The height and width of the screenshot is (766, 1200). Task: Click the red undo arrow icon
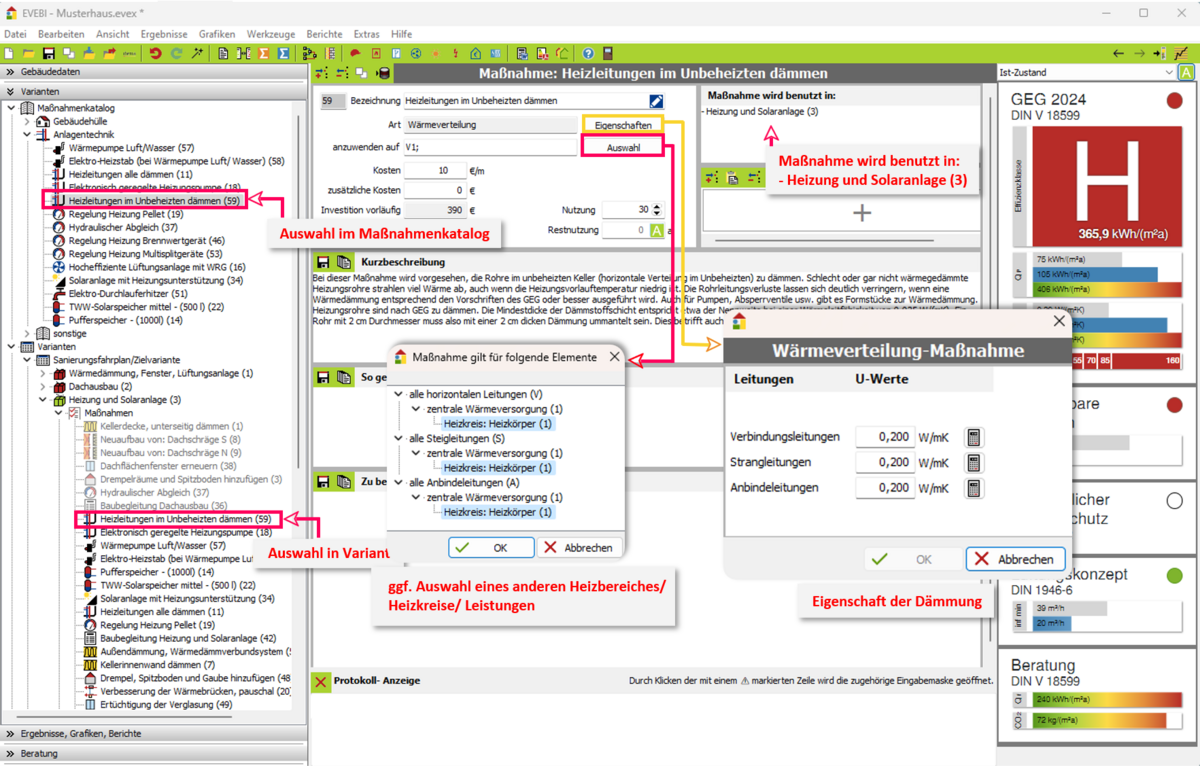tap(155, 53)
